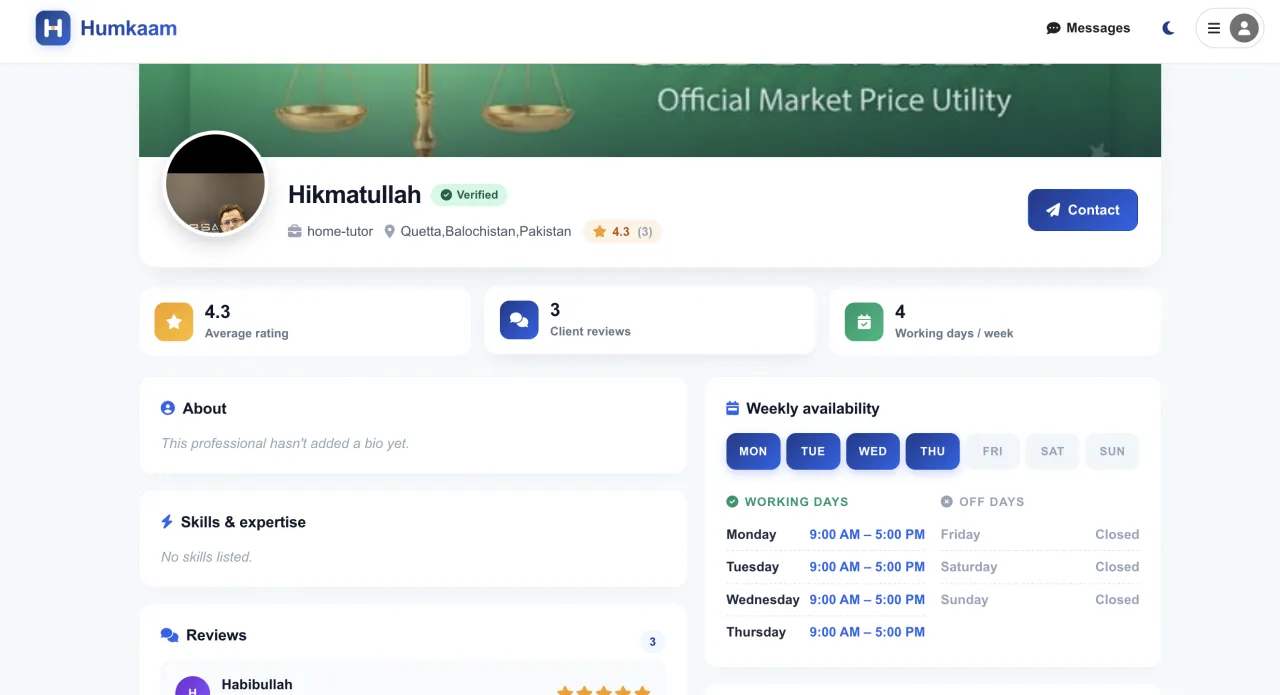Click the Contact button
The image size is (1280, 695).
pos(1083,210)
